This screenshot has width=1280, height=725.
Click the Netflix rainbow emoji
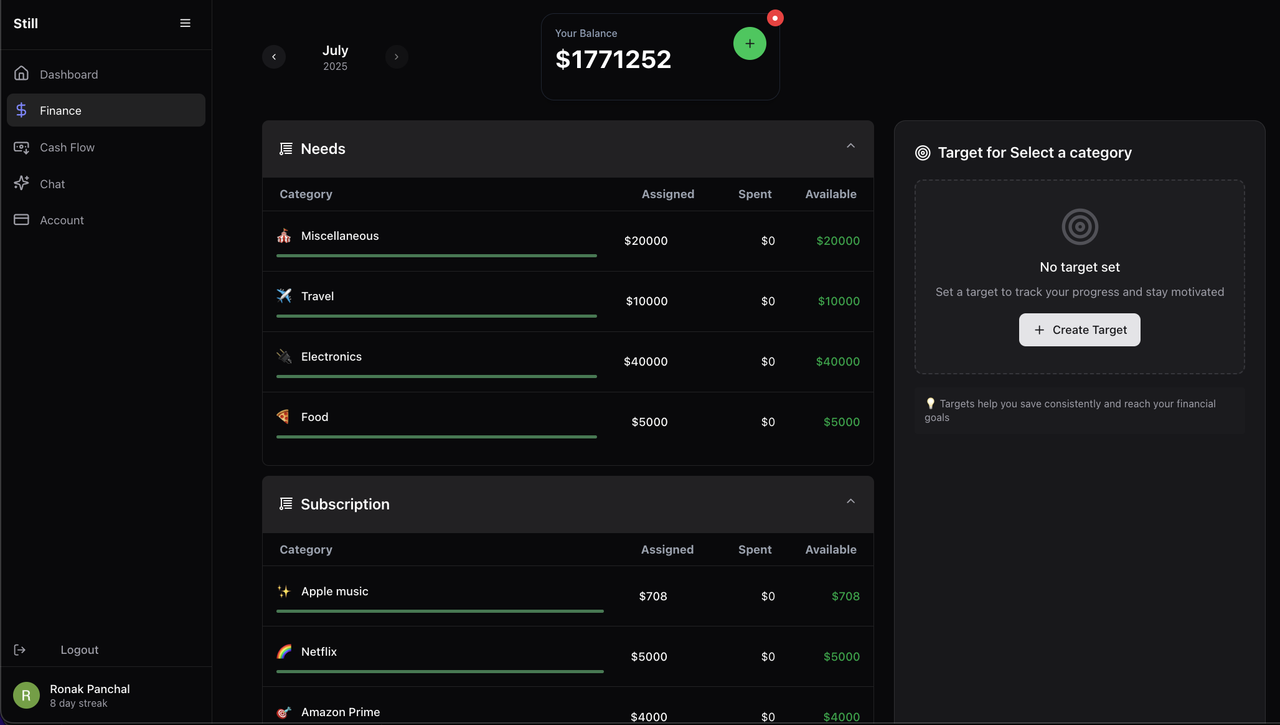point(284,651)
